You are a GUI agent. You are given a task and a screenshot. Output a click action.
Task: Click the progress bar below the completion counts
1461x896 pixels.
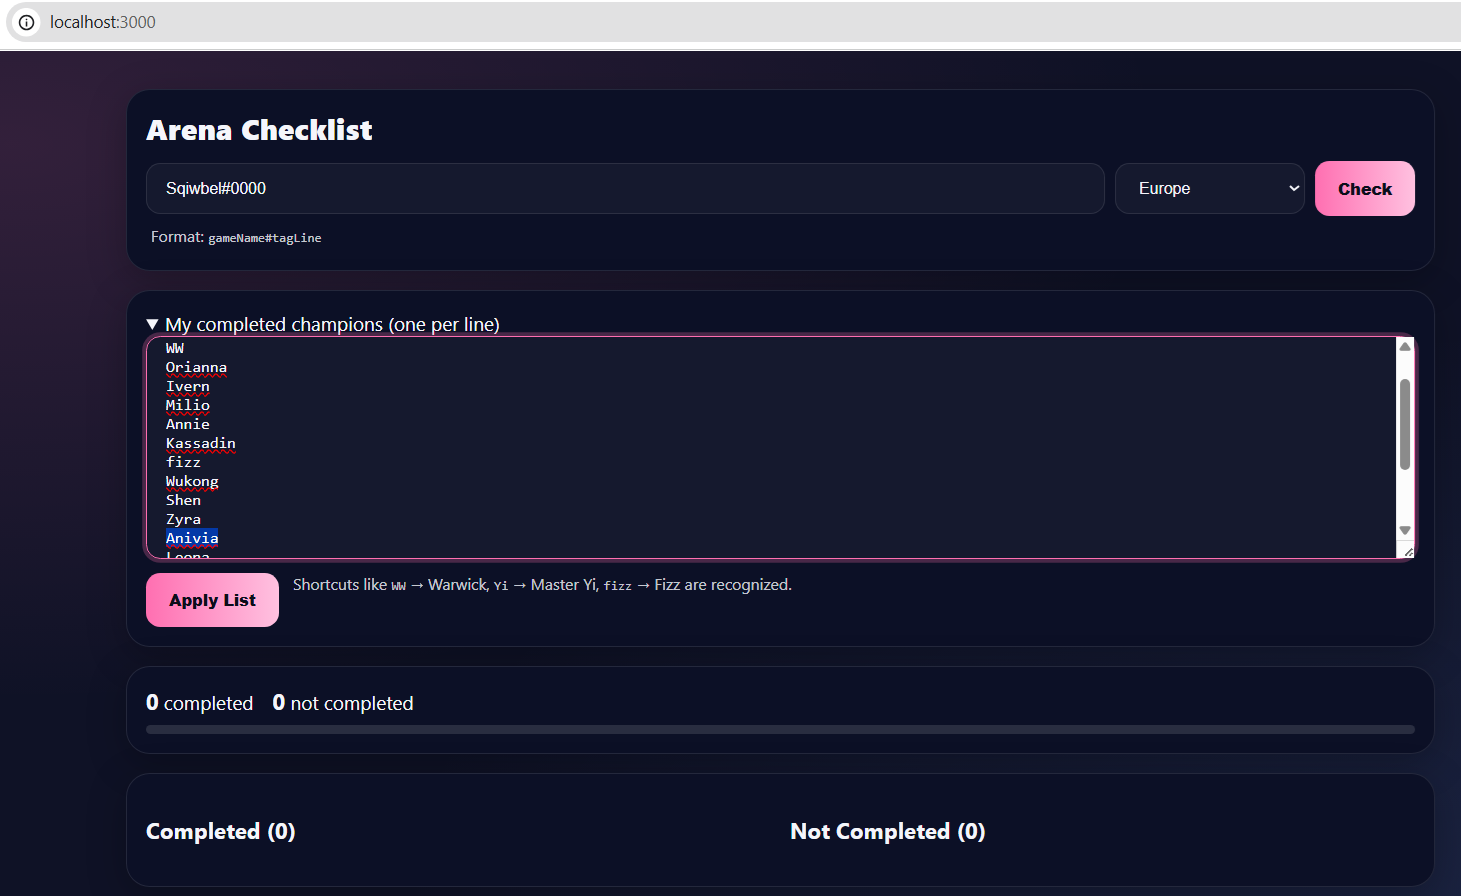pyautogui.click(x=780, y=729)
